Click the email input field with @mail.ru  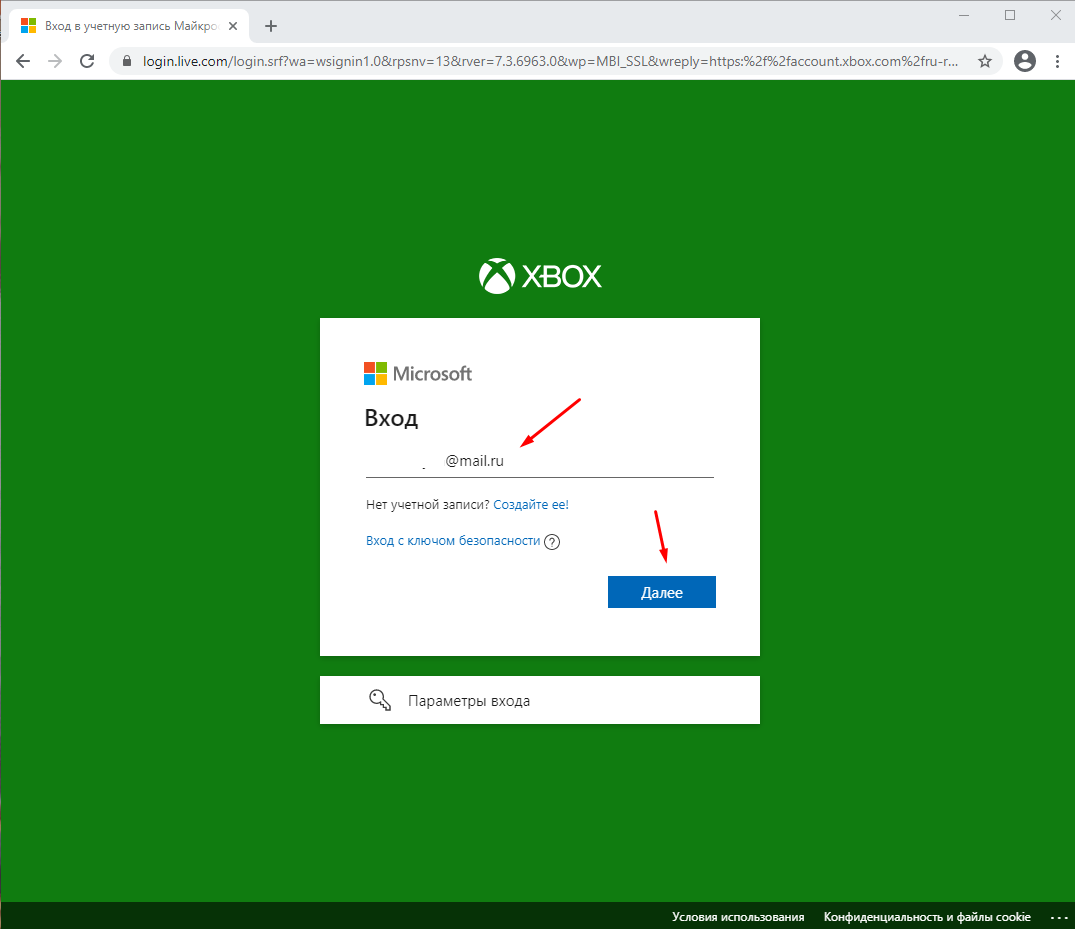[540, 461]
